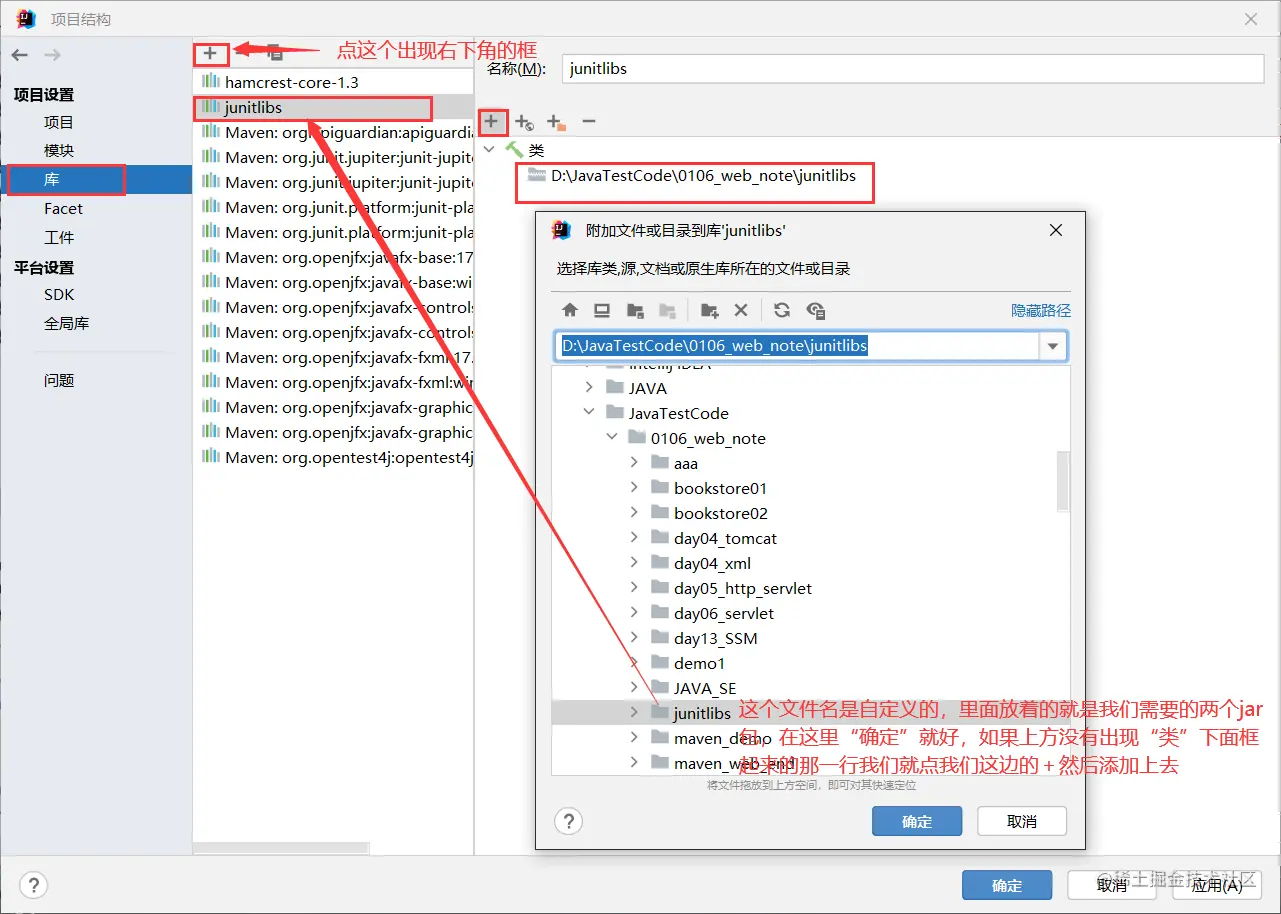This screenshot has height=914, width=1281.
Task: Click the forward navigation arrow in Project Structure
Action: [x=52, y=55]
